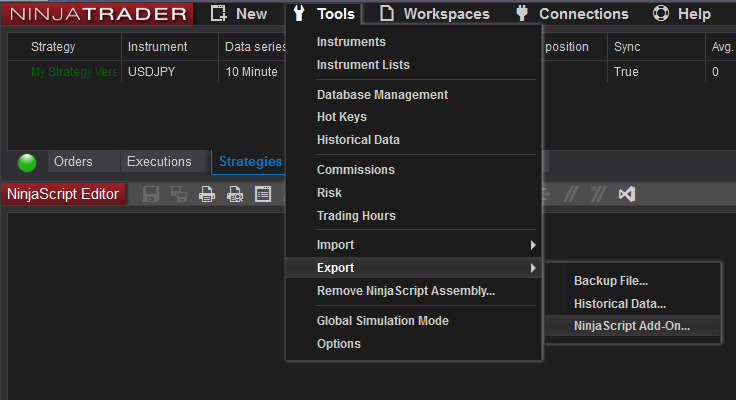Screen dimensions: 736x400
Task: Click the Save All icon
Action: [x=179, y=194]
